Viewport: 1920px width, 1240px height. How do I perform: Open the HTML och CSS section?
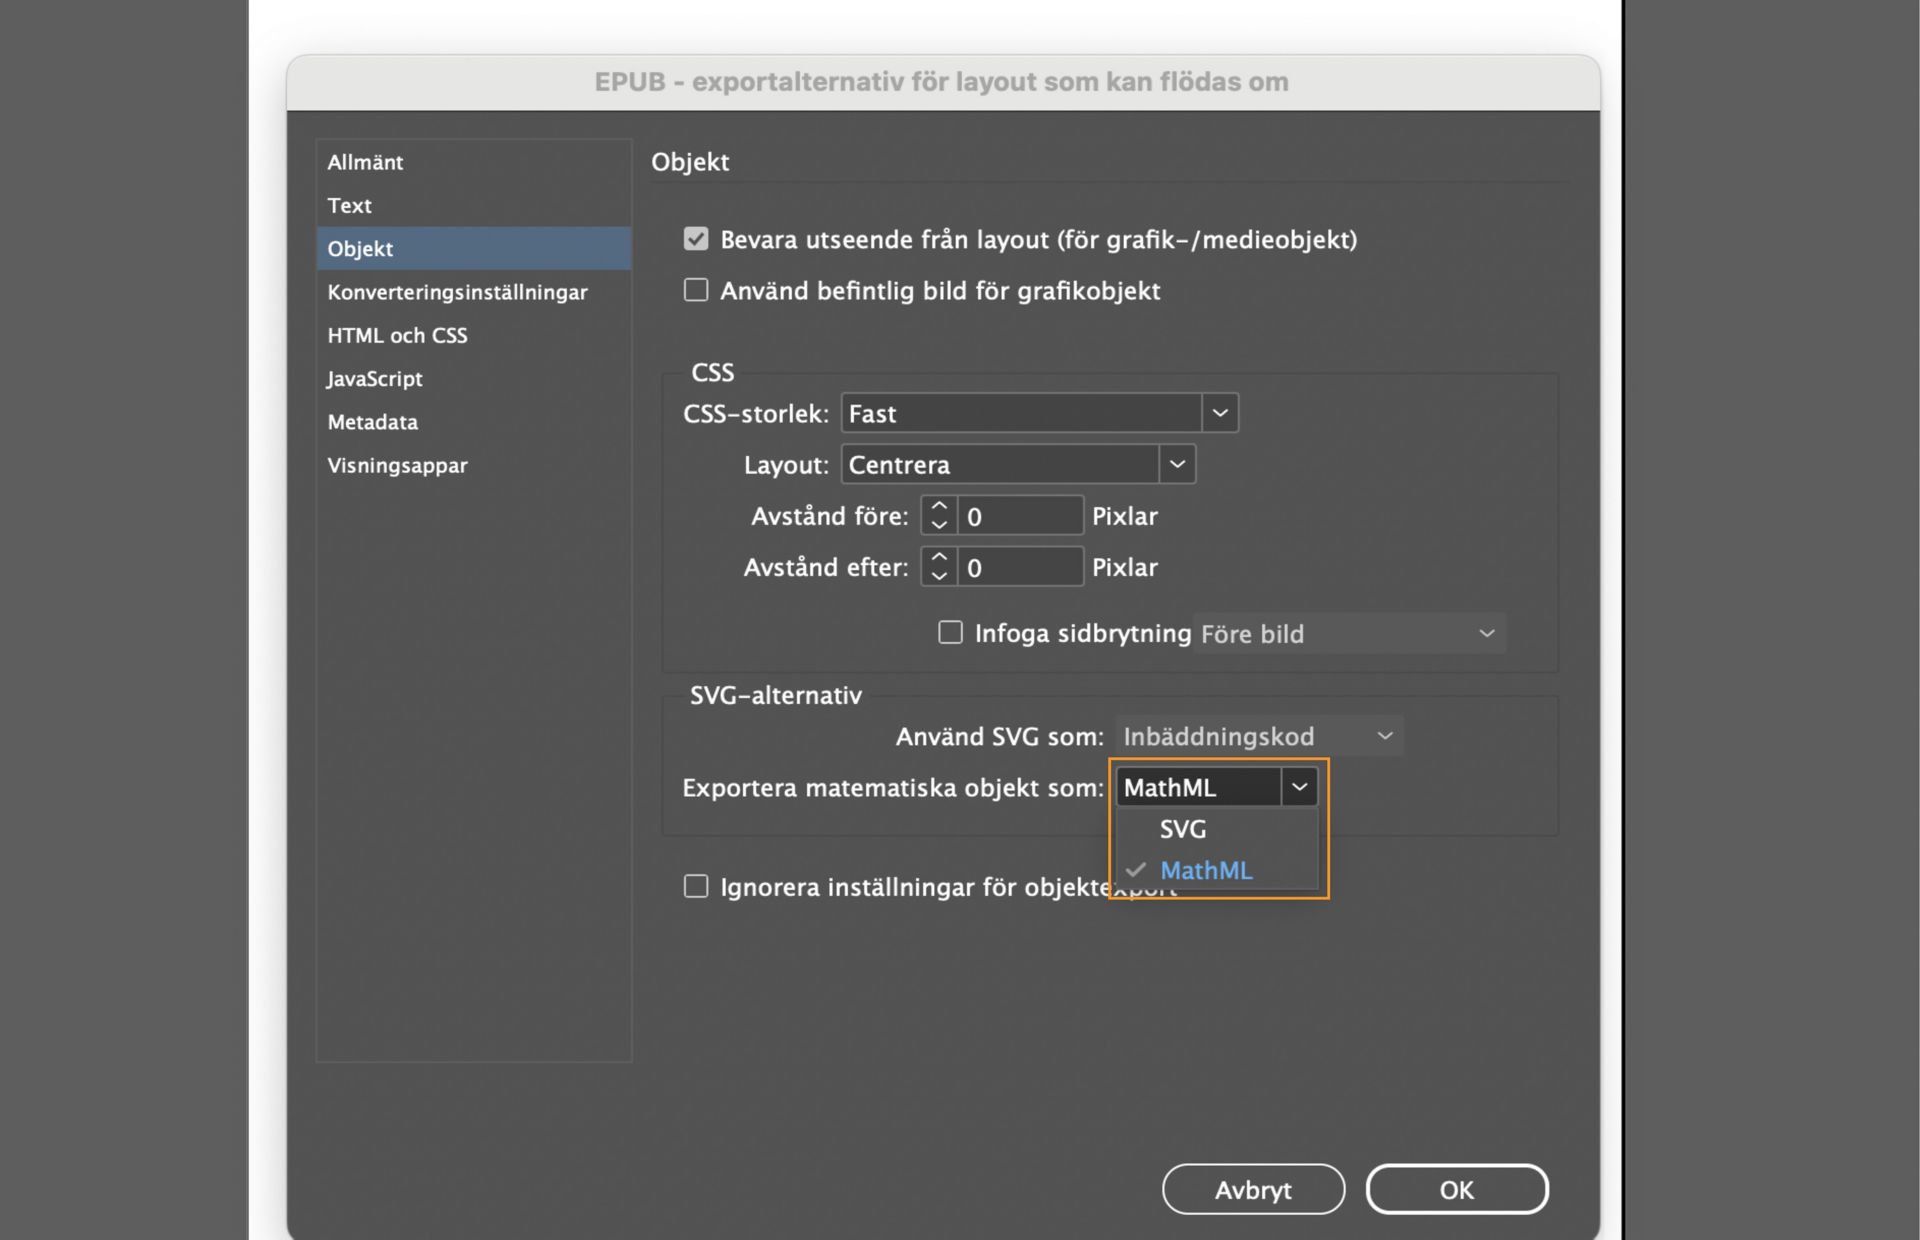[x=397, y=335]
